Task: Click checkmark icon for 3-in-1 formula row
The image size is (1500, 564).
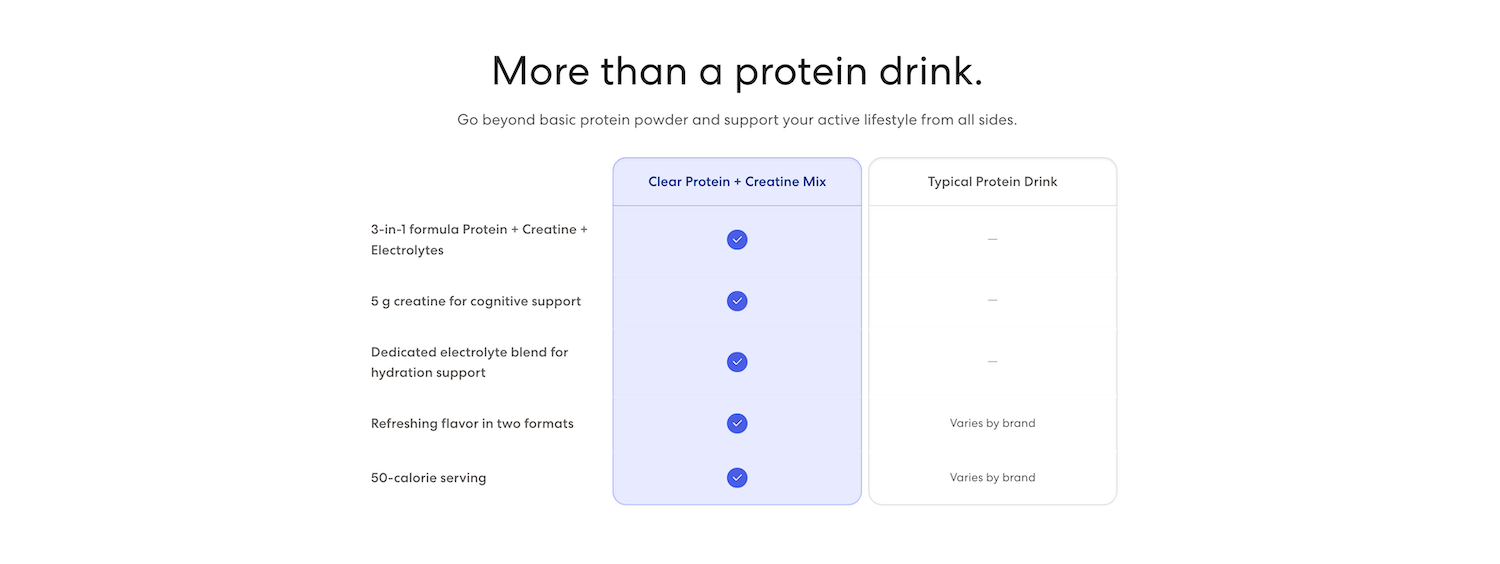Action: [x=737, y=240]
